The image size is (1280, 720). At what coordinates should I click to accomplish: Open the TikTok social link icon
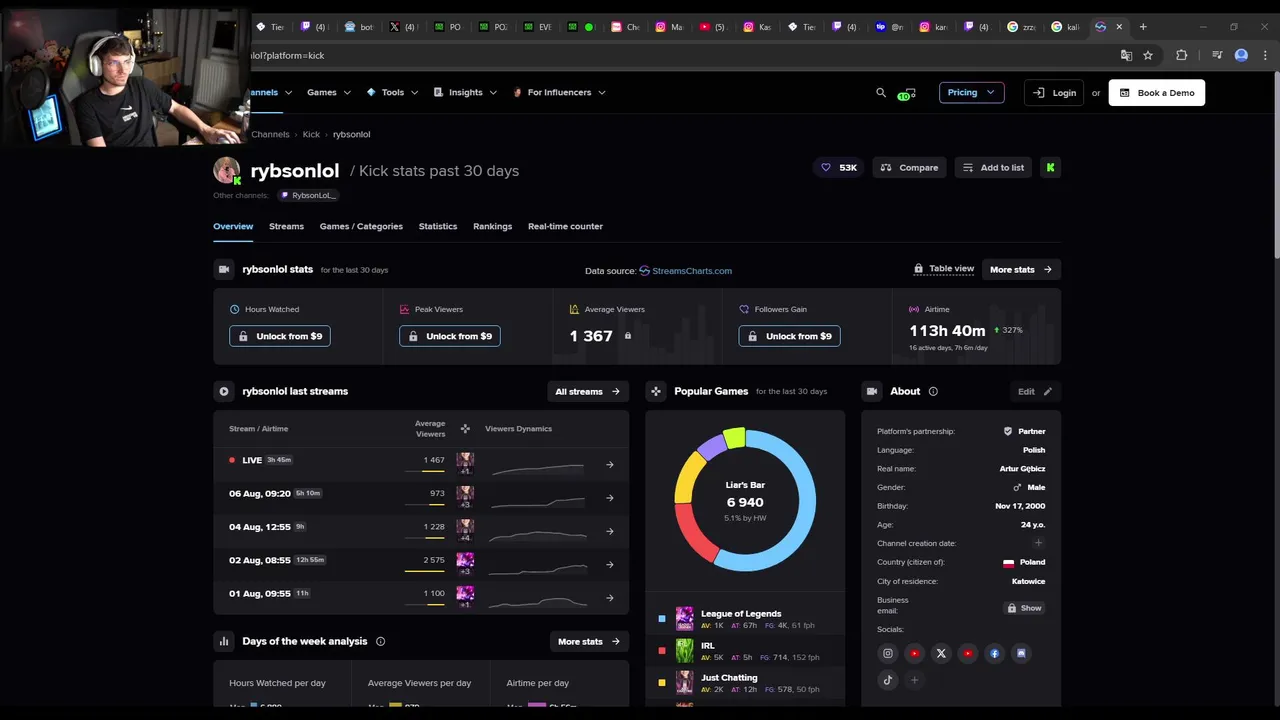[x=887, y=680]
